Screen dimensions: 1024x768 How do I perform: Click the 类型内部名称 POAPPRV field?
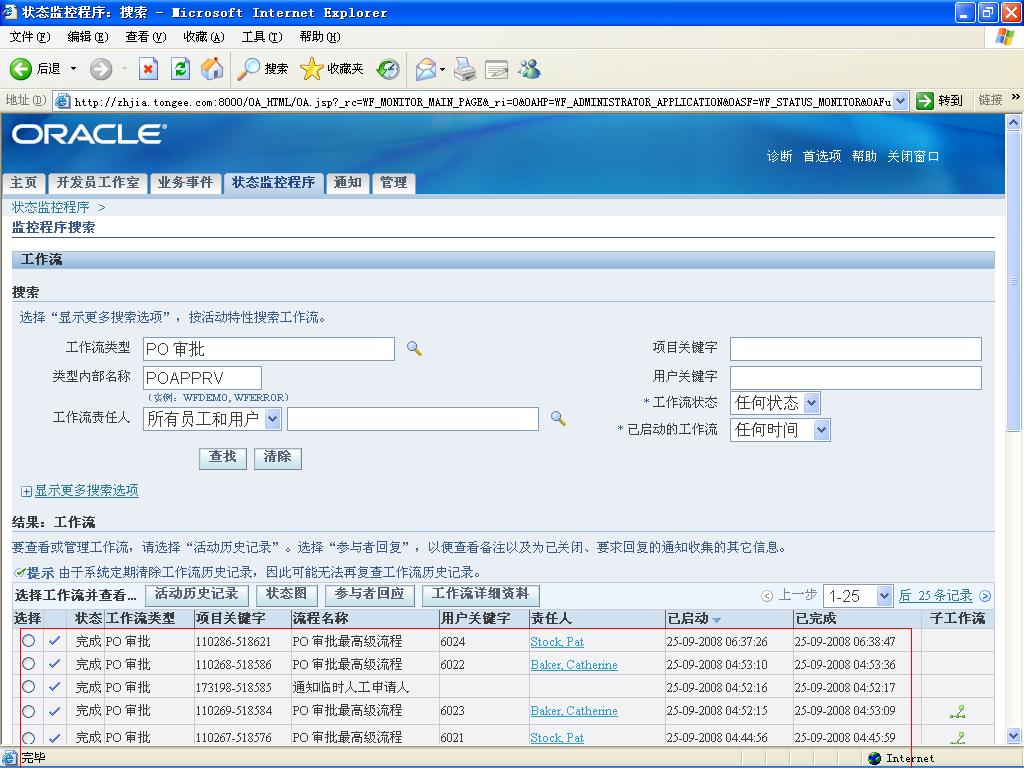point(202,377)
